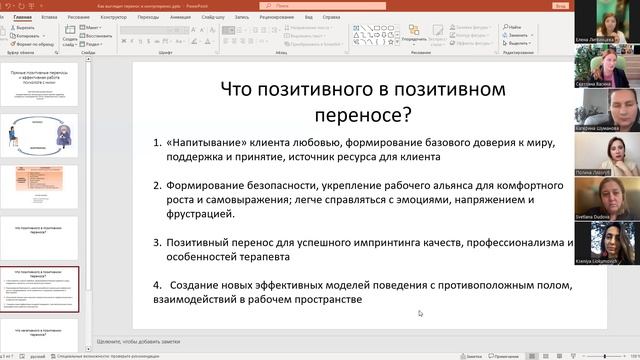640x360 pixels.
Task: Click the numbered list button
Action: (240, 30)
